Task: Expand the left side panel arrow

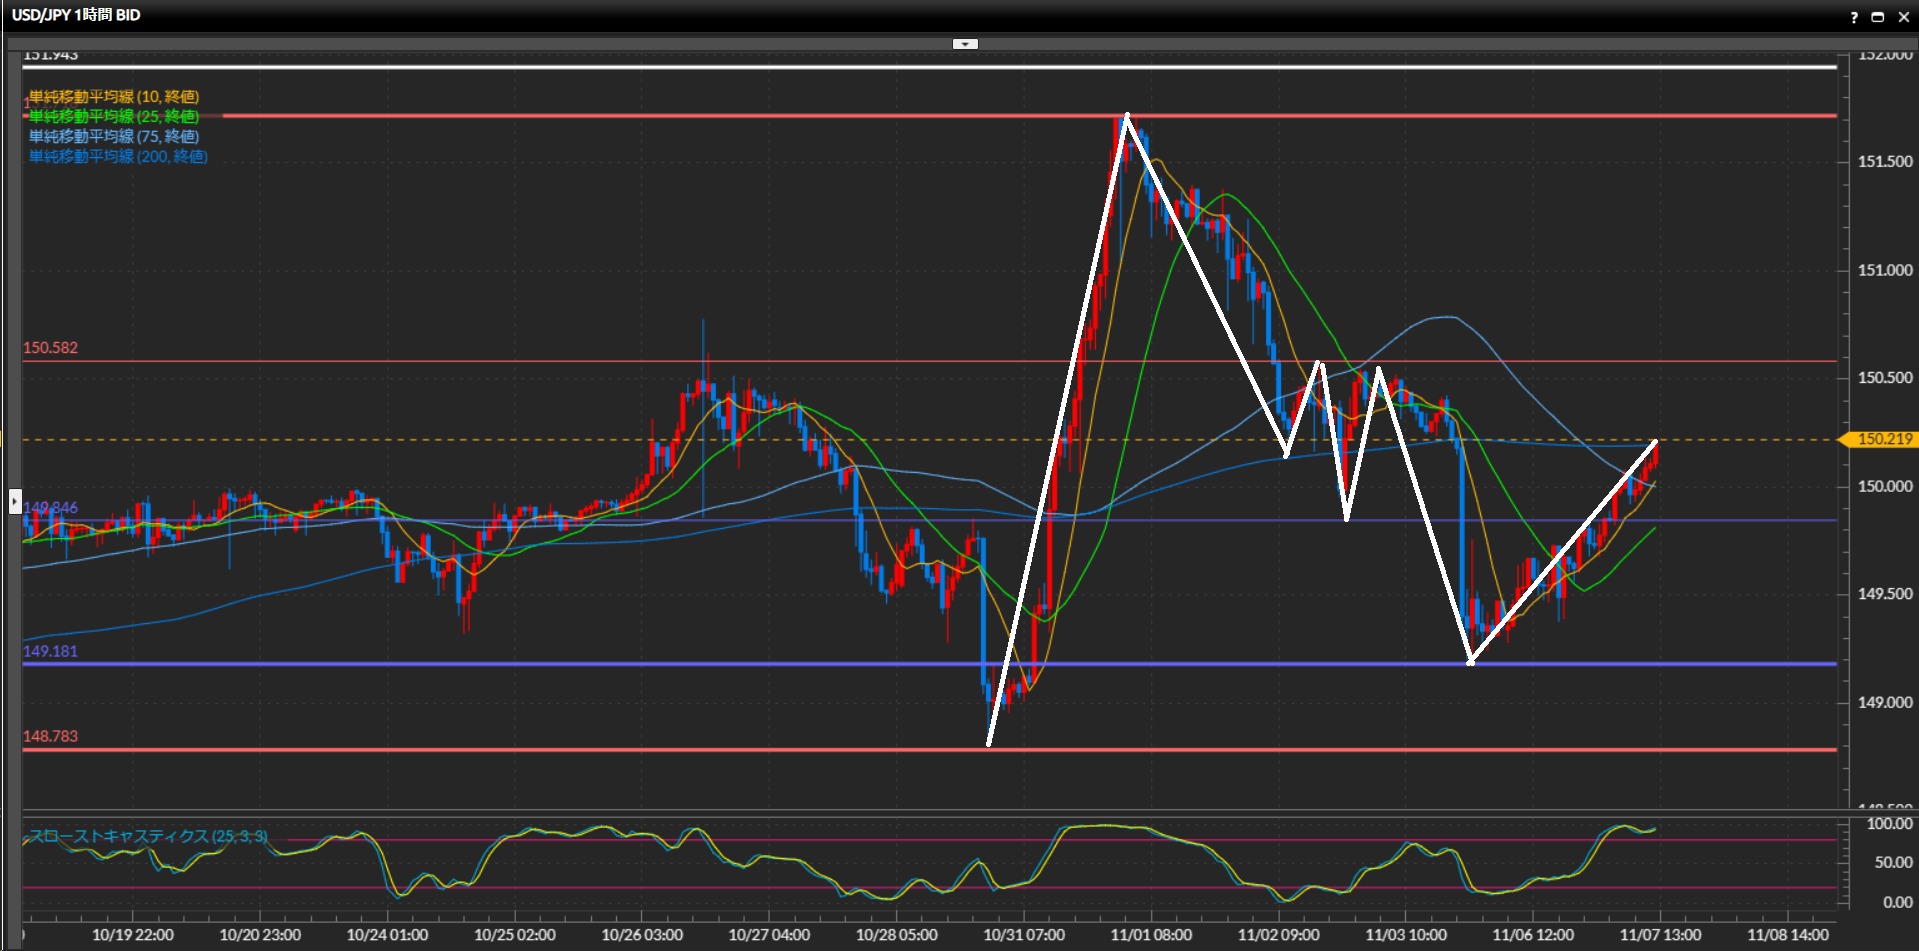Action: coord(15,501)
